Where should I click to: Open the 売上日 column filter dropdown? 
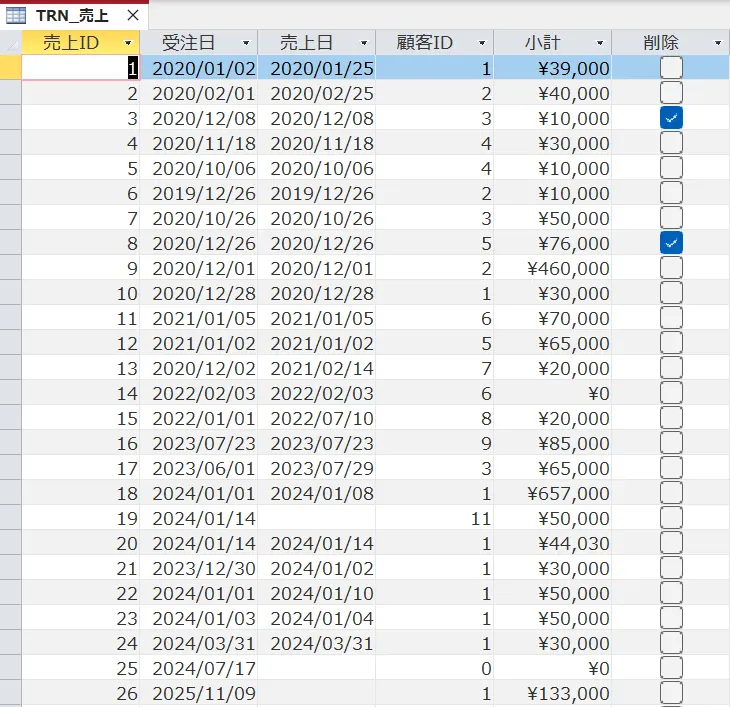[364, 43]
